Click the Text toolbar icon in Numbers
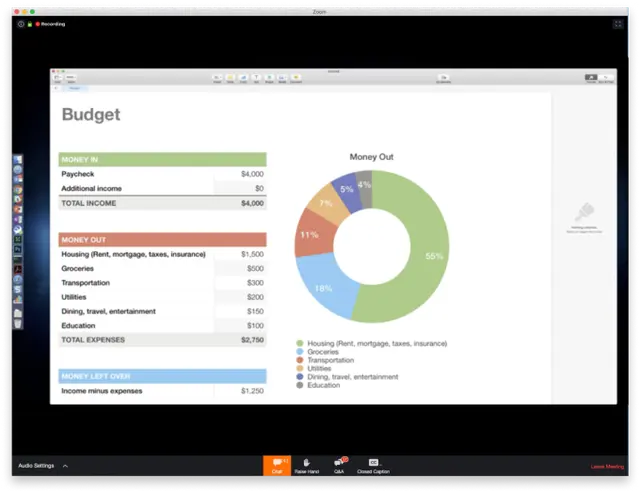The height and width of the screenshot is (491, 640). click(x=256, y=78)
